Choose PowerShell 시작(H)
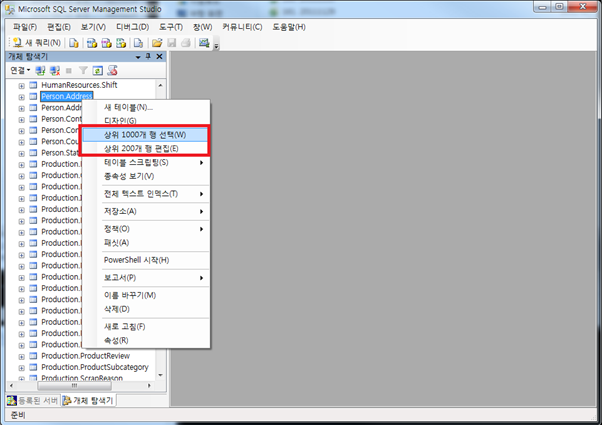Viewport: 602px width, 425px height. pyautogui.click(x=146, y=260)
